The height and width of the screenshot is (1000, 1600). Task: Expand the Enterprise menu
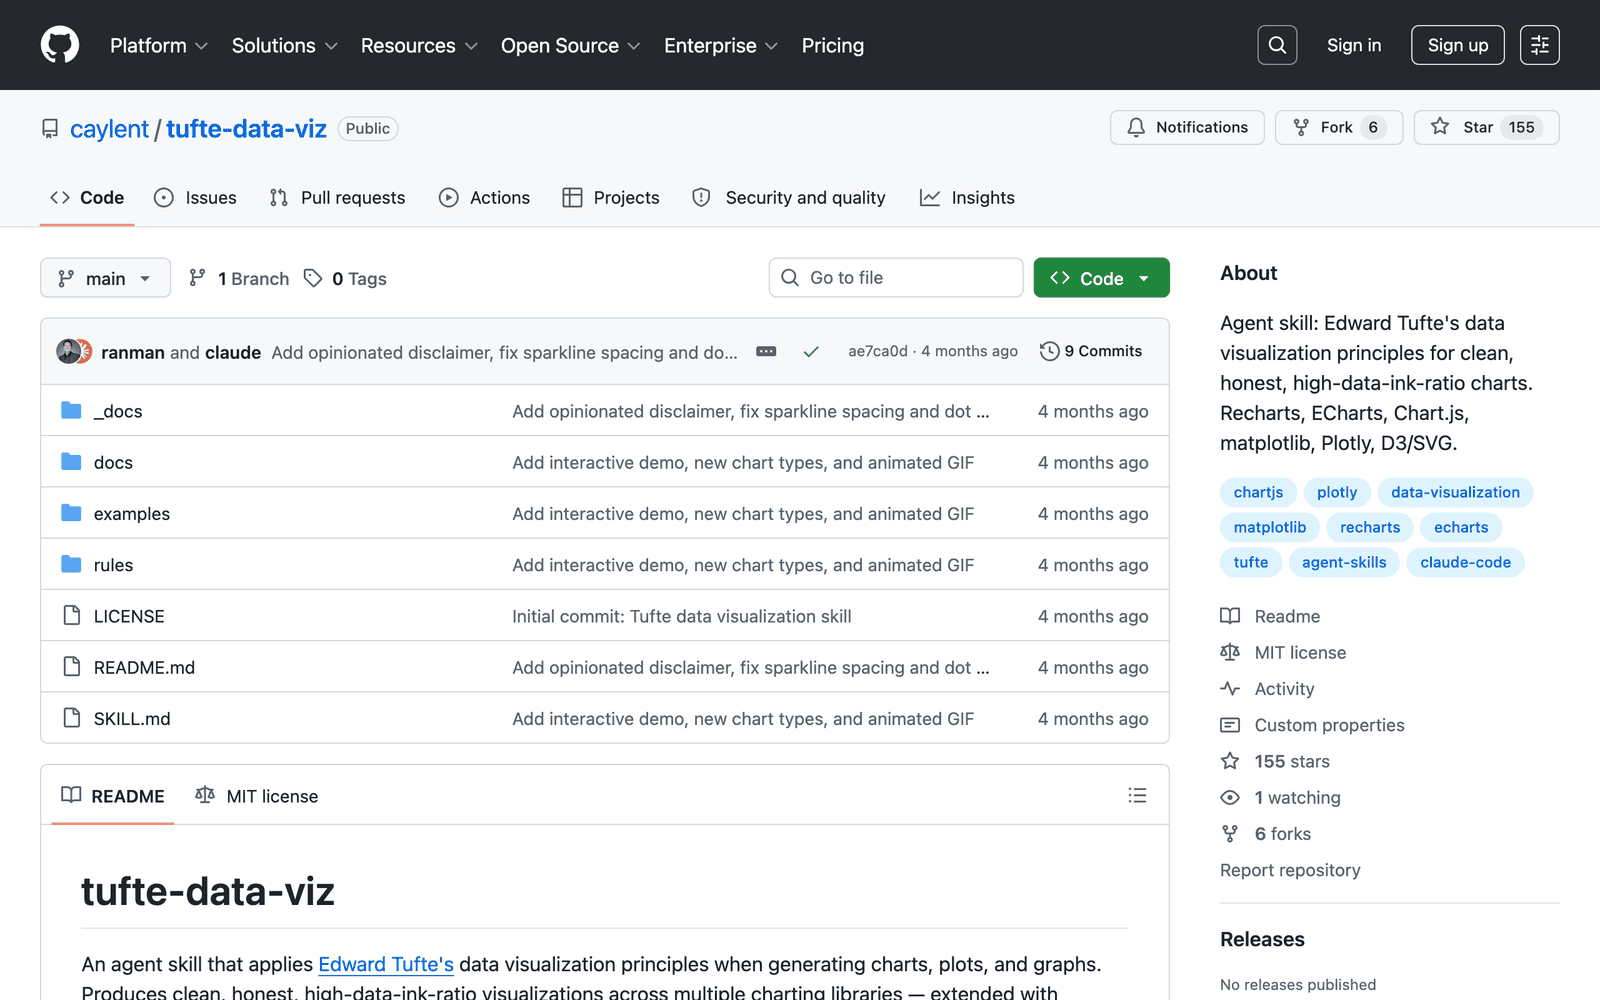(x=721, y=45)
